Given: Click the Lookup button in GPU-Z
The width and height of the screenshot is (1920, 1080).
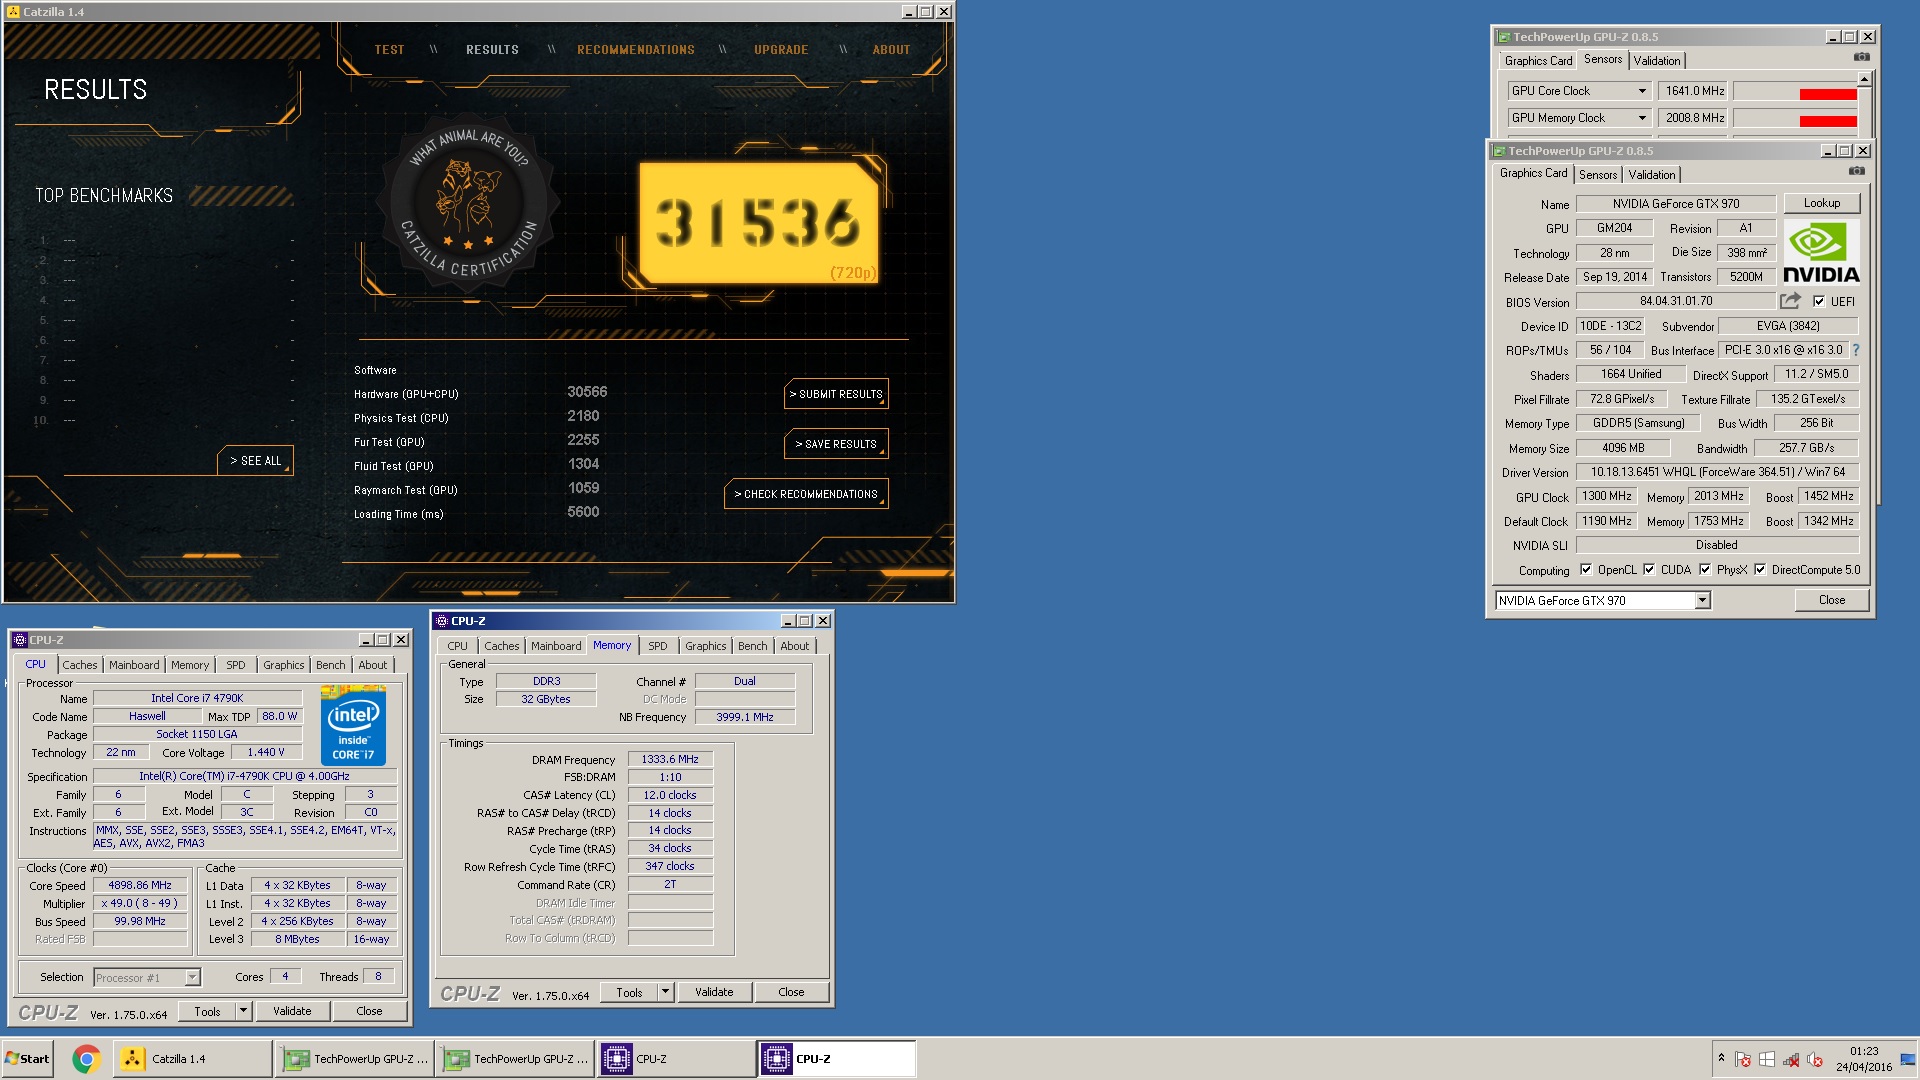Looking at the screenshot, I should click(1821, 203).
